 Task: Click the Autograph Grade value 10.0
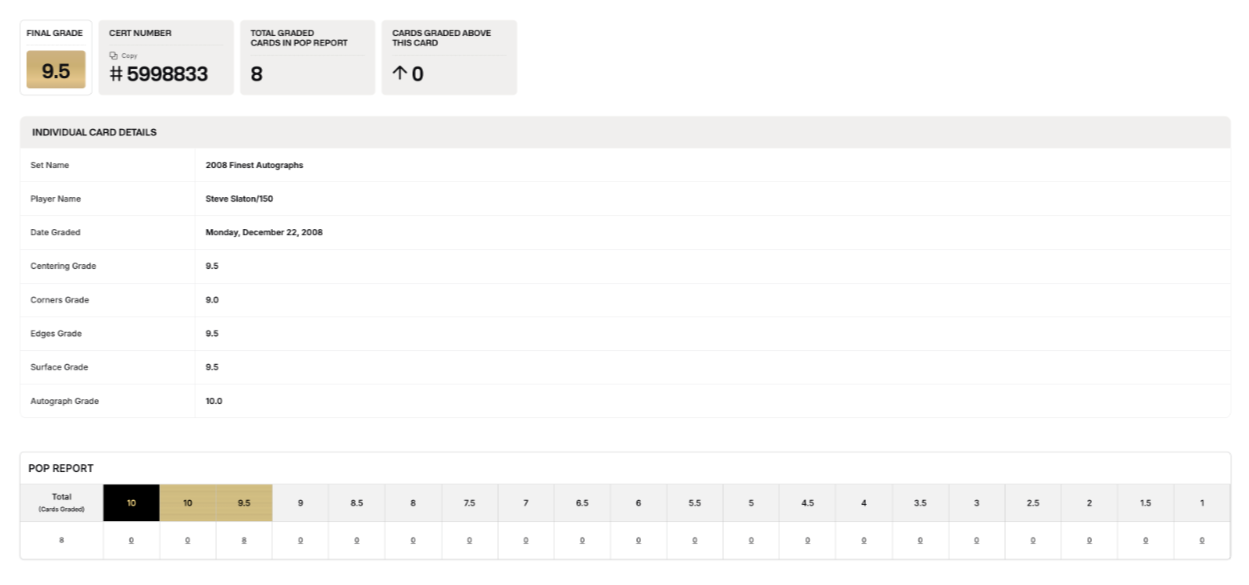(x=214, y=401)
